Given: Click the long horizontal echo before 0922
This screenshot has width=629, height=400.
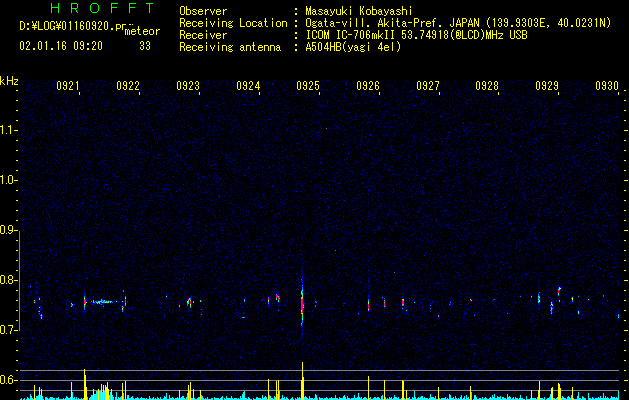Looking at the screenshot, I should (x=103, y=302).
